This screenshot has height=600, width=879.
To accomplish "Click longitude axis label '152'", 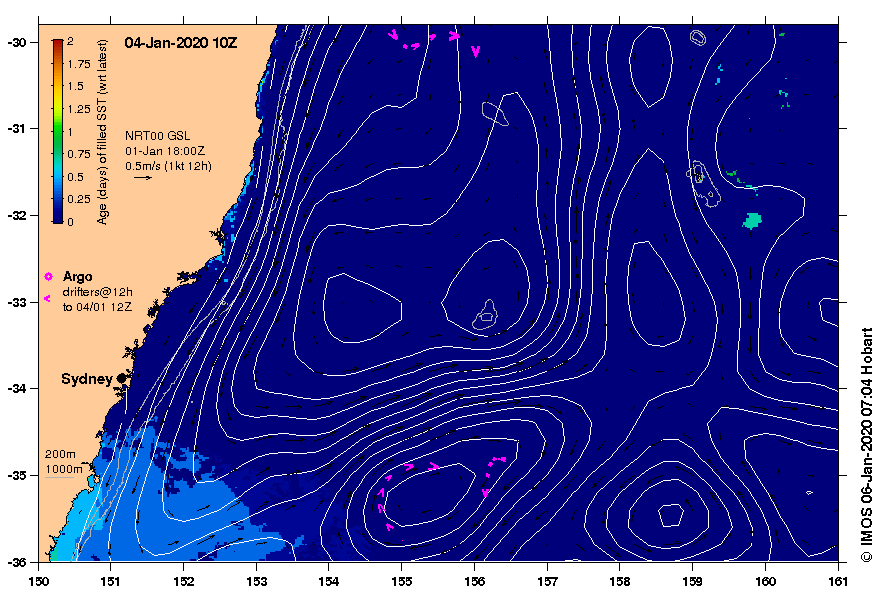I will click(183, 581).
